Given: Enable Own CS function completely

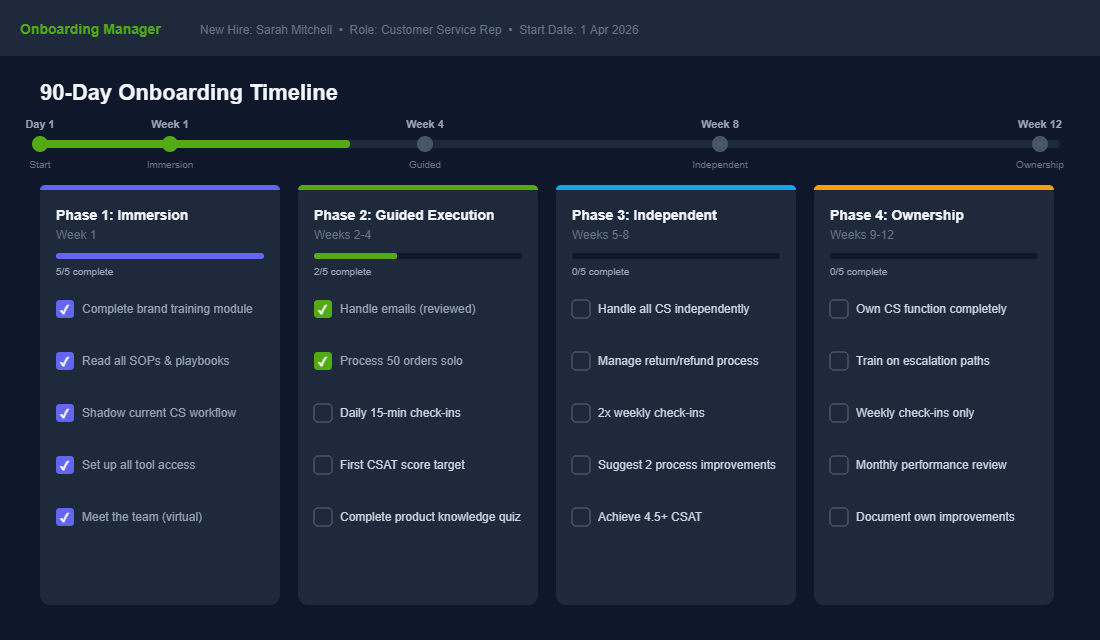Looking at the screenshot, I should point(838,309).
